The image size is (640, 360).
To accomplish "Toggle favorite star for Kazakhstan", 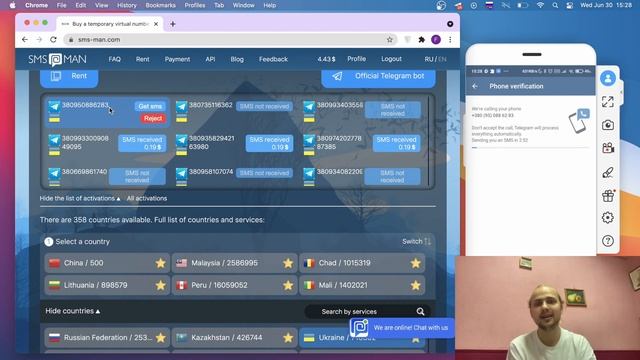I will 288,338.
